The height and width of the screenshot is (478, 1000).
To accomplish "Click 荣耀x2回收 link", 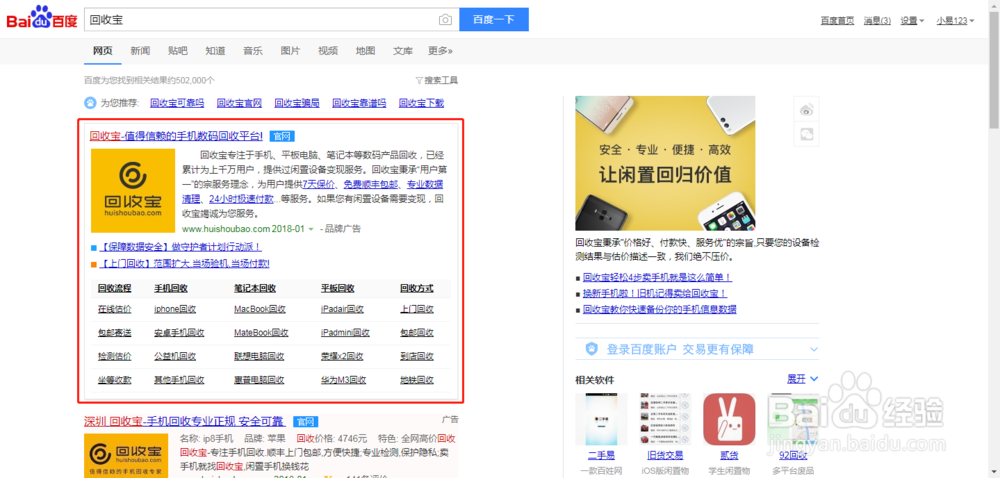I will click(x=342, y=356).
